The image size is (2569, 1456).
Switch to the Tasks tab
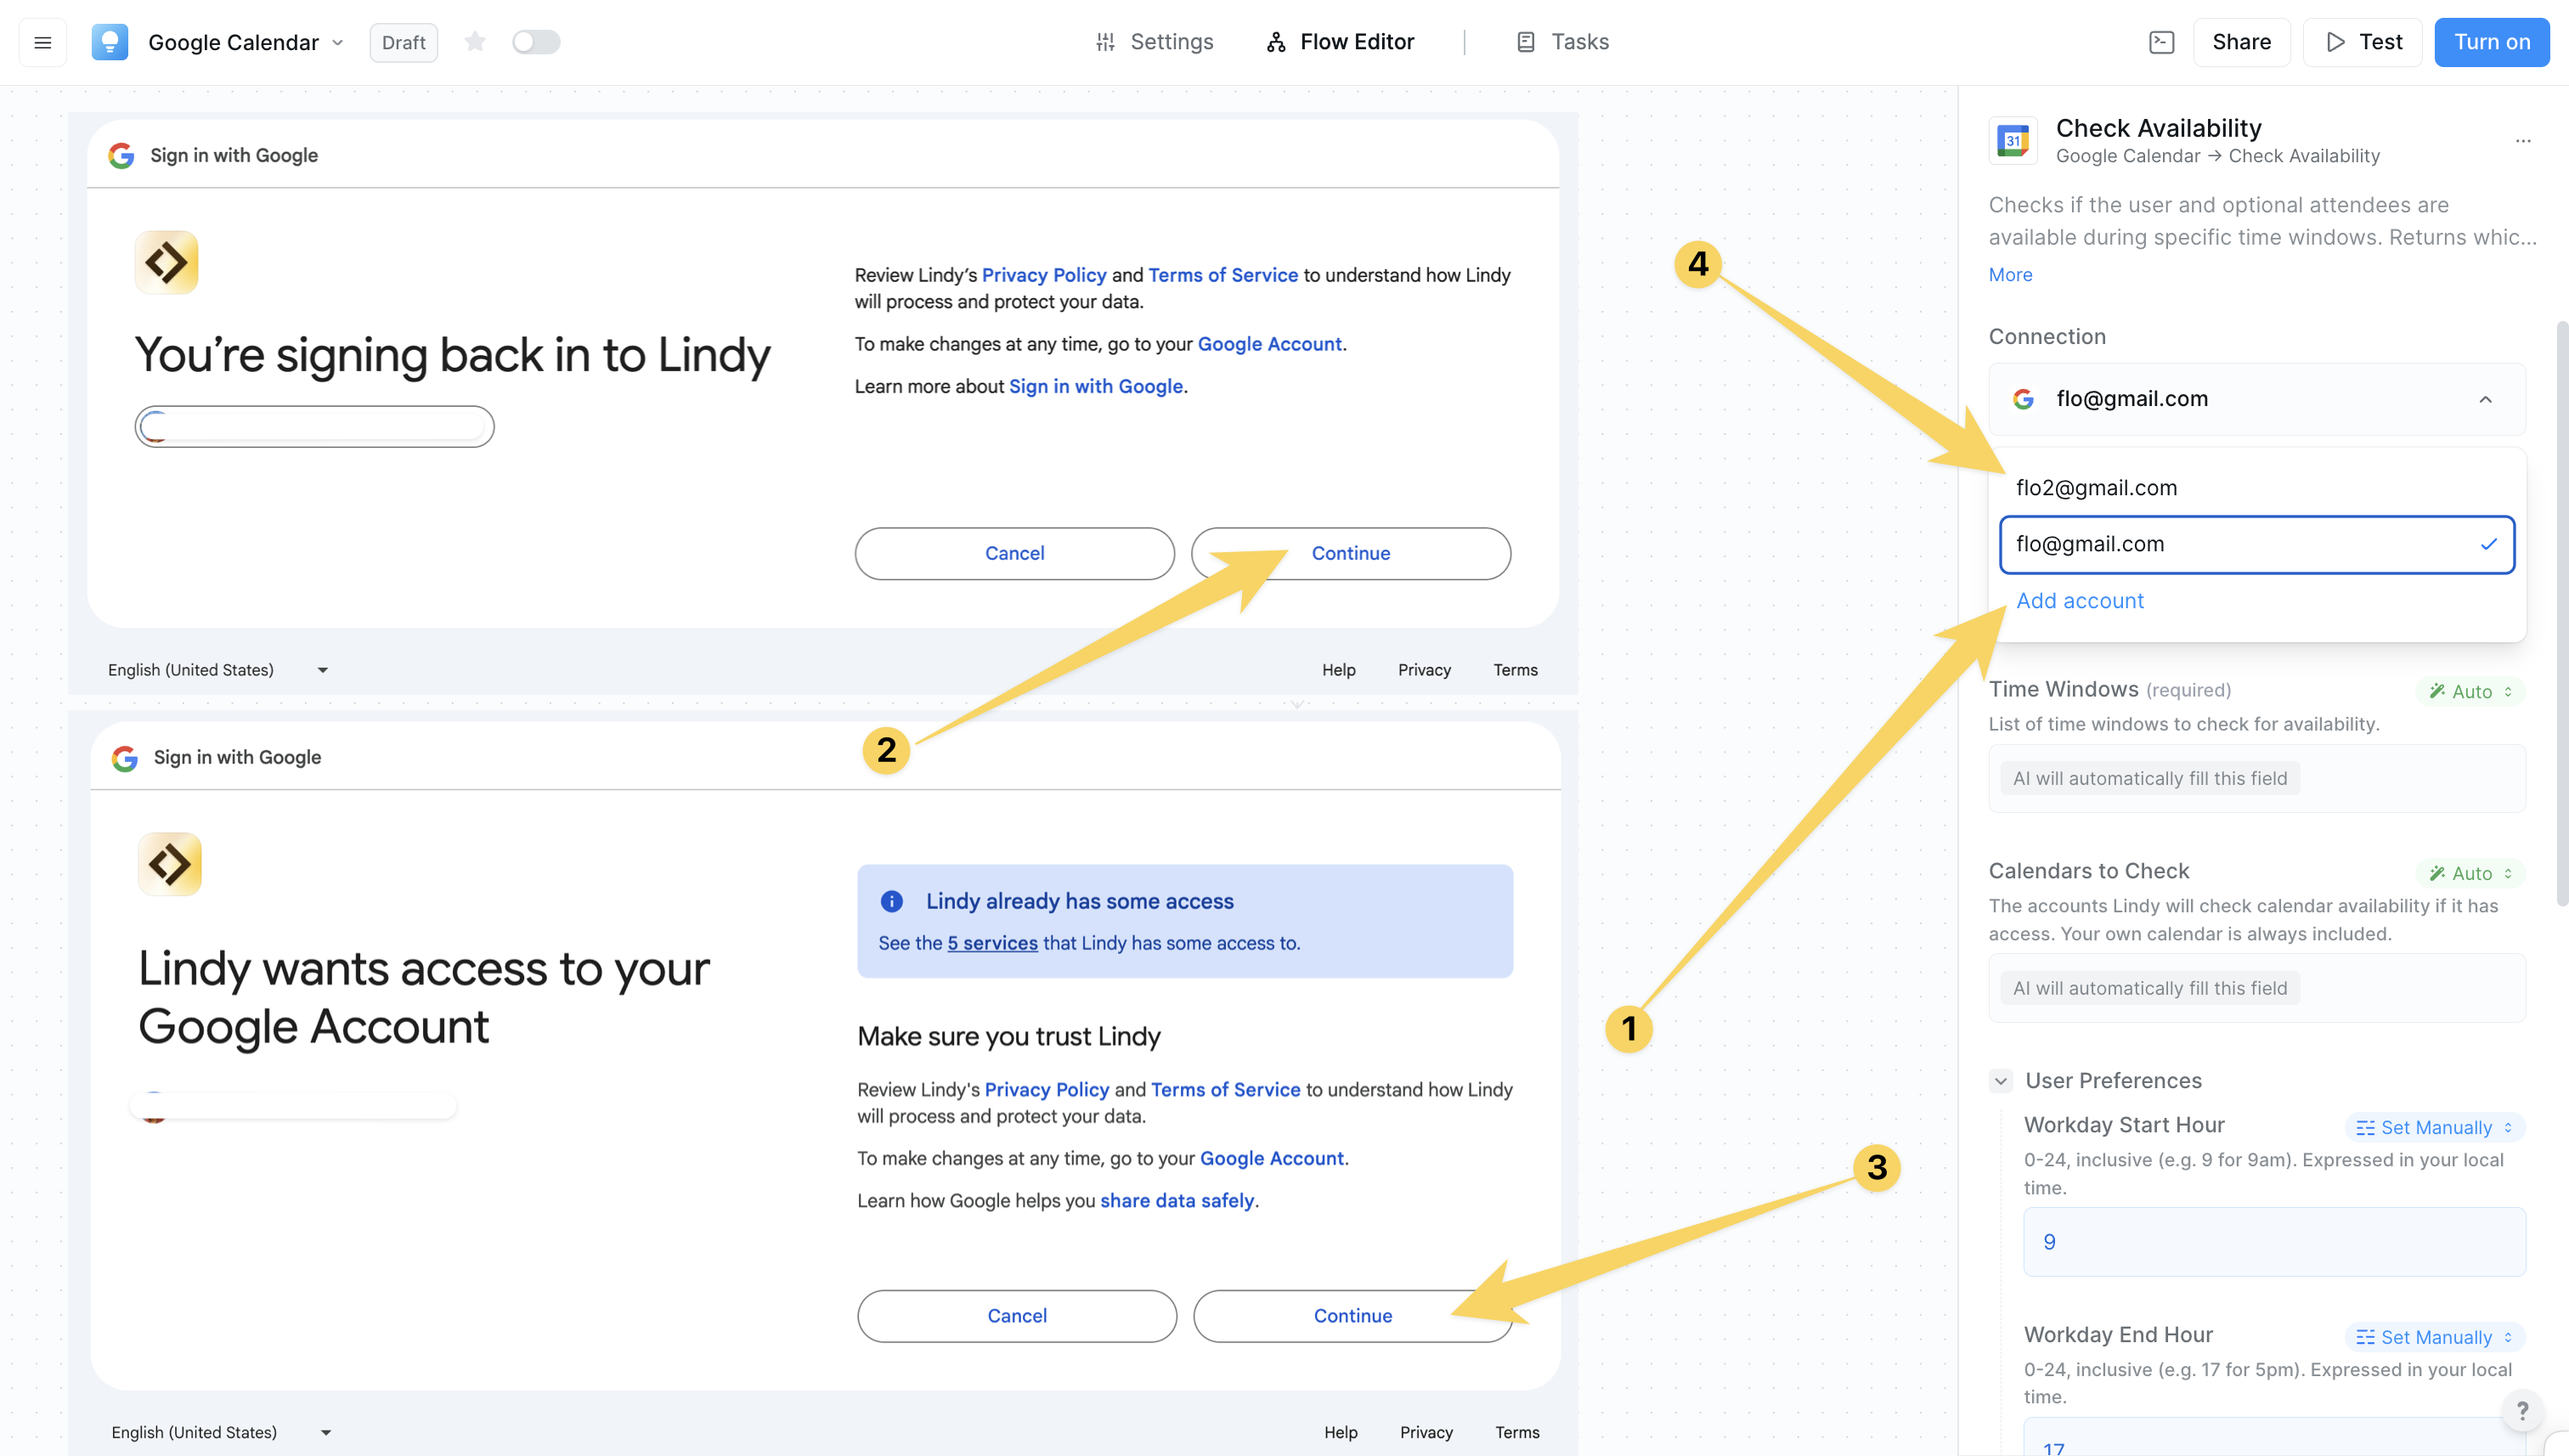(x=1563, y=42)
